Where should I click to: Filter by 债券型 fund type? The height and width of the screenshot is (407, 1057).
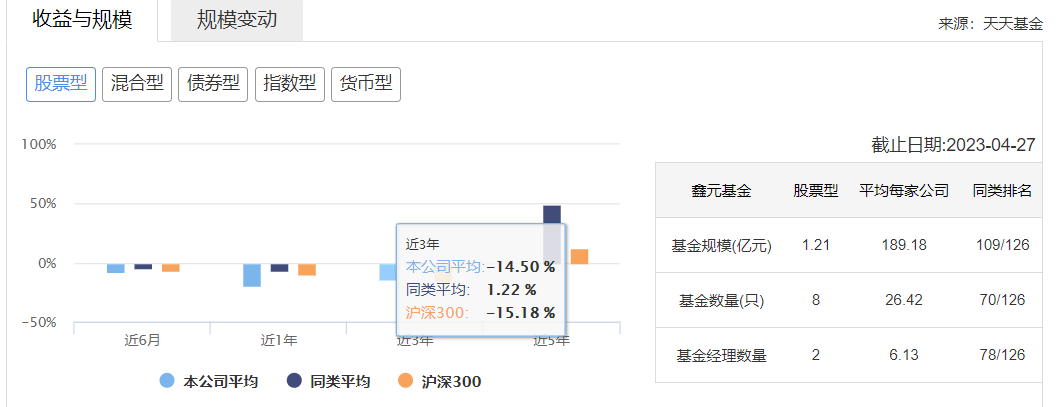pyautogui.click(x=213, y=84)
